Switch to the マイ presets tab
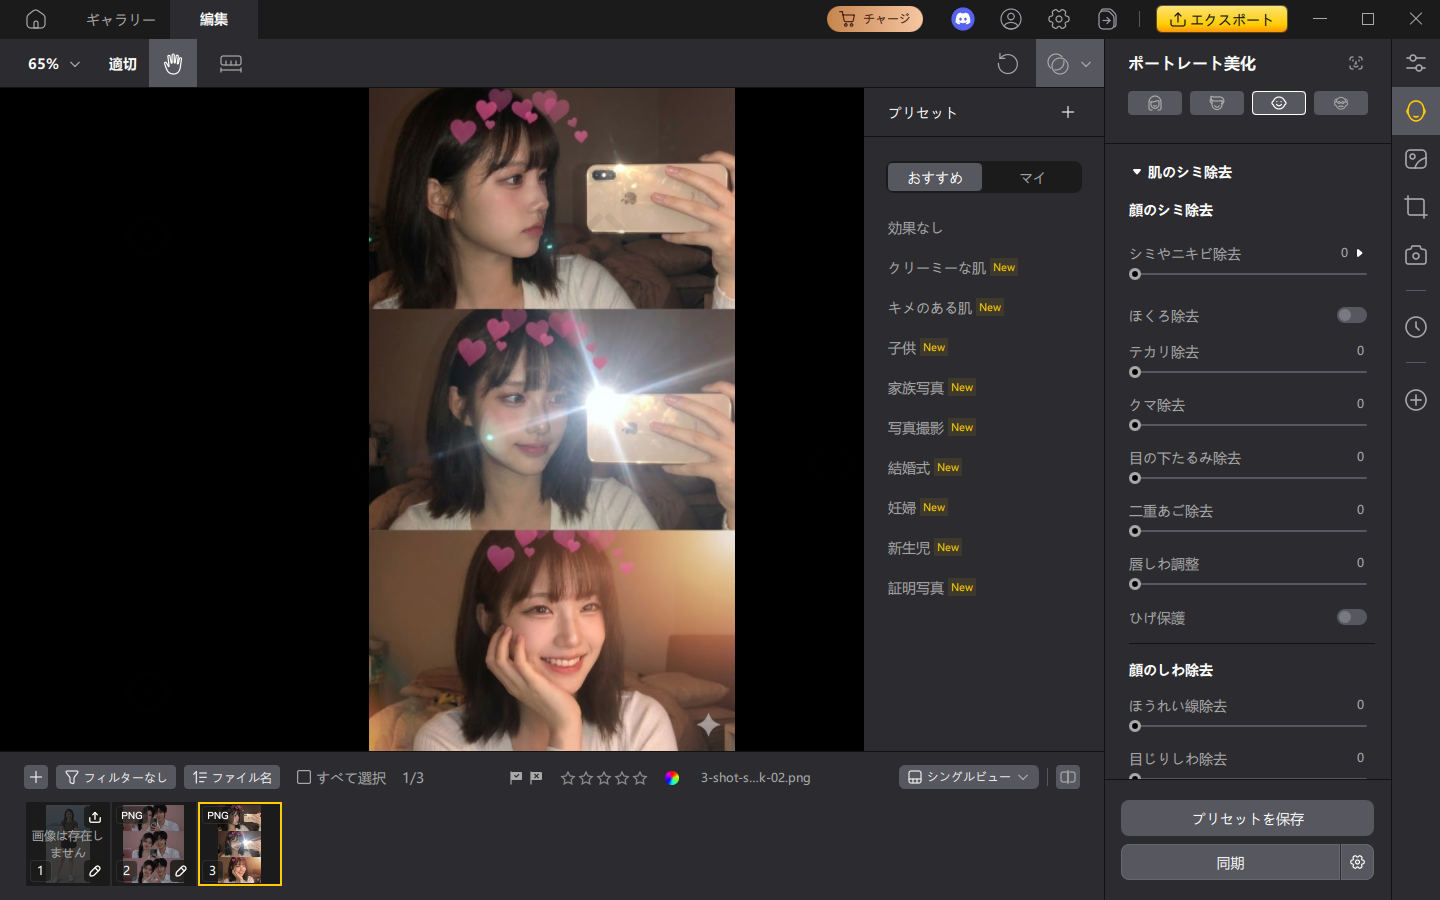The height and width of the screenshot is (900, 1440). [x=1032, y=177]
